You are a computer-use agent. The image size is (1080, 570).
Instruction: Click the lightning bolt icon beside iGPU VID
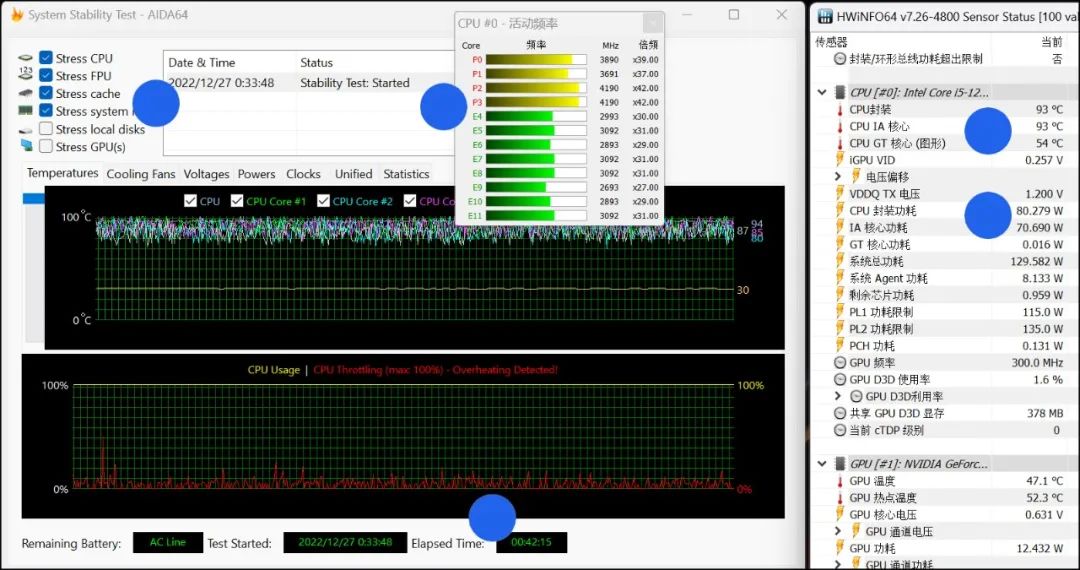(x=838, y=160)
